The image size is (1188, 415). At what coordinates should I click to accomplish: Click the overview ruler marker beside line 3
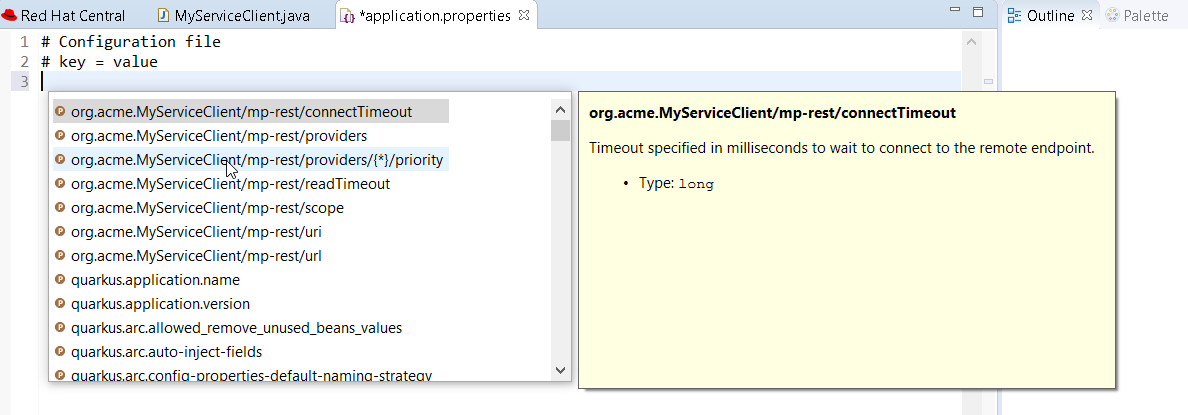tap(989, 81)
